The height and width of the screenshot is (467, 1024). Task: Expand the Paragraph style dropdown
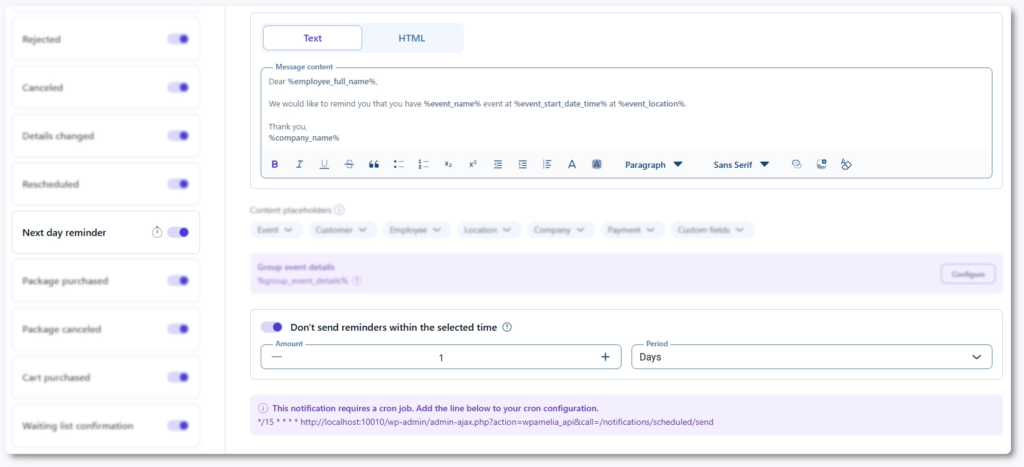click(653, 165)
